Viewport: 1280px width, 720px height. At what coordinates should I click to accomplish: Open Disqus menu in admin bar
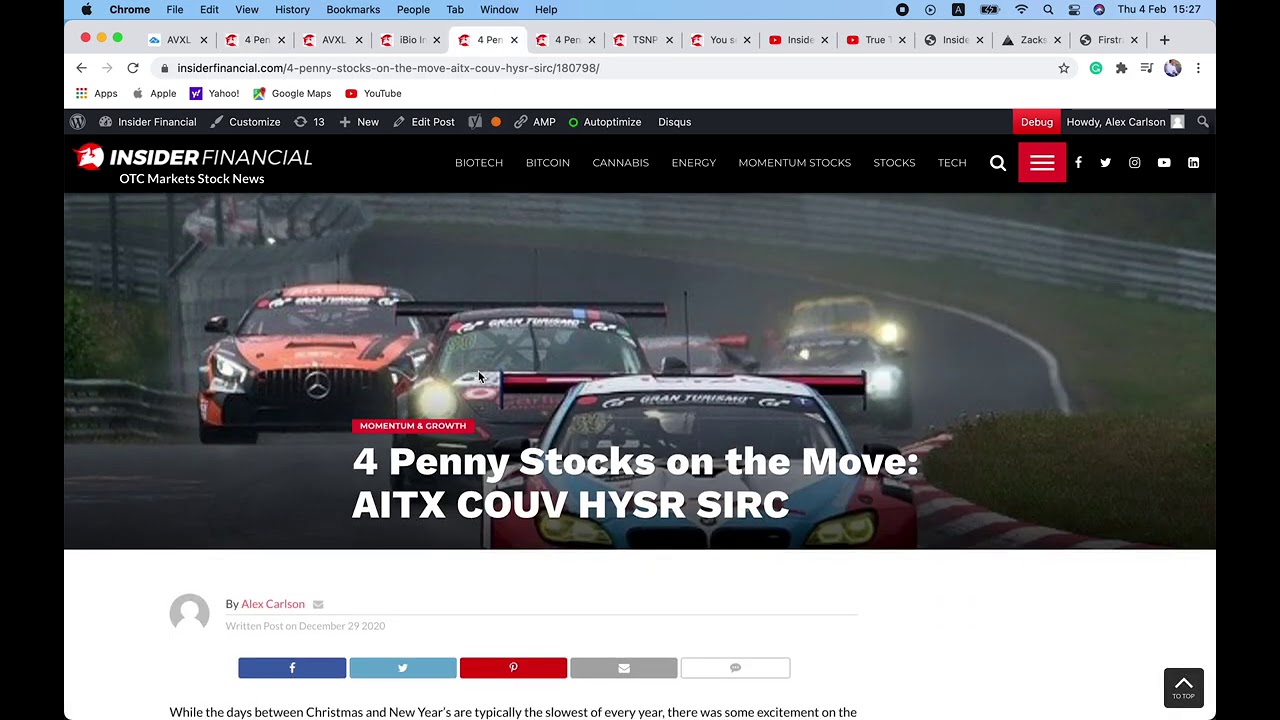tap(675, 122)
